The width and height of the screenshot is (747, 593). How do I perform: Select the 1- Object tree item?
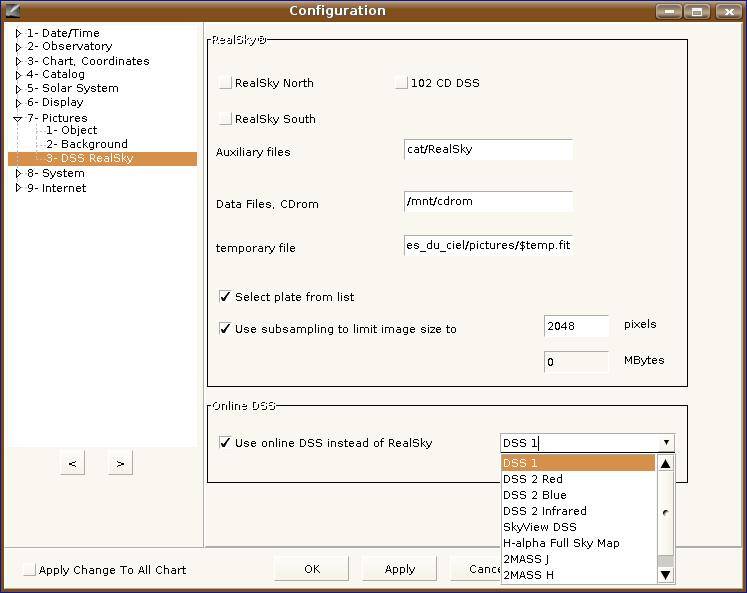click(x=71, y=130)
